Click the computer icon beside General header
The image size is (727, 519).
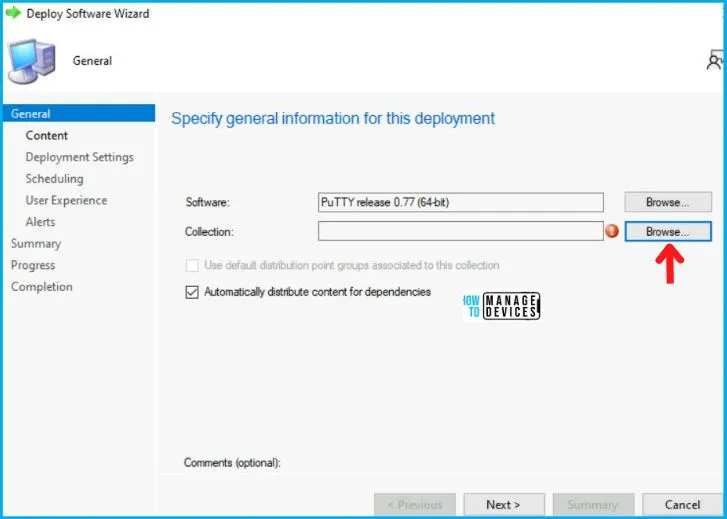coord(32,61)
